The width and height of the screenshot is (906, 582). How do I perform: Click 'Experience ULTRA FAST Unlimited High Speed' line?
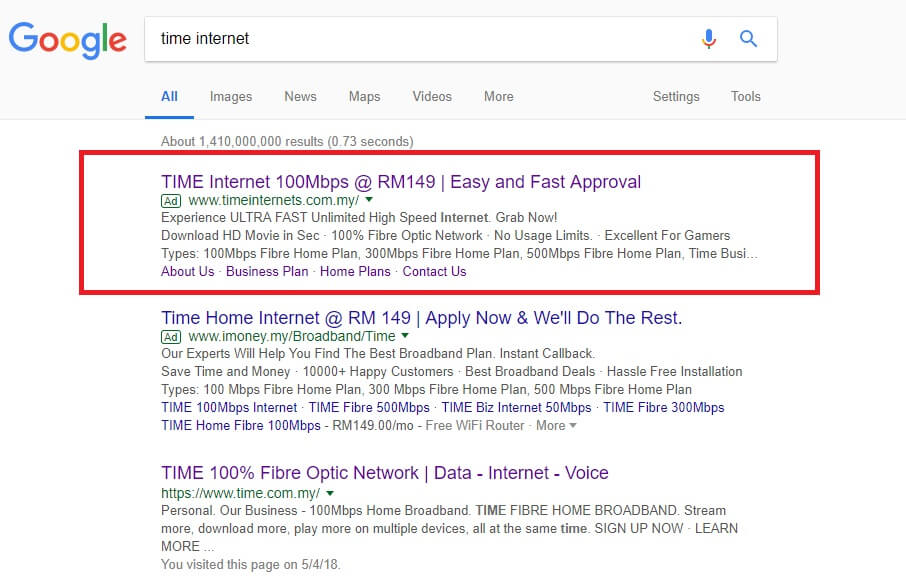[x=359, y=217]
